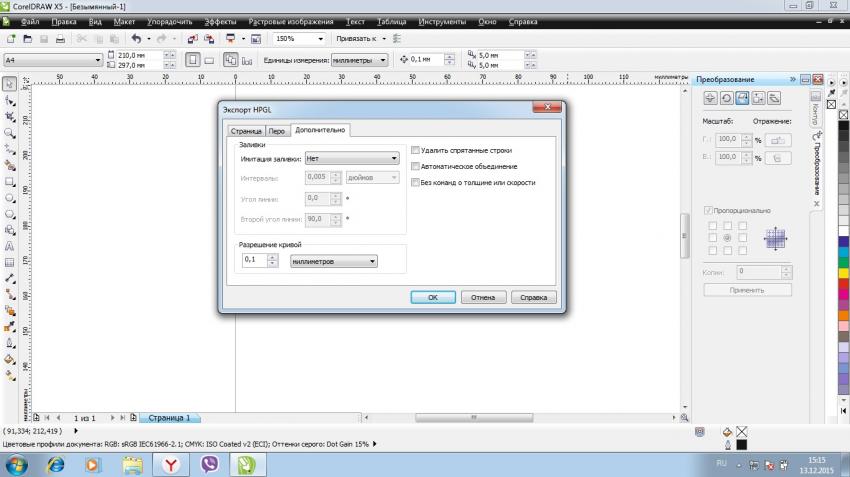Screen dimensions: 850x477
Task: Switch to the 'Перо' tab
Action: pyautogui.click(x=277, y=130)
